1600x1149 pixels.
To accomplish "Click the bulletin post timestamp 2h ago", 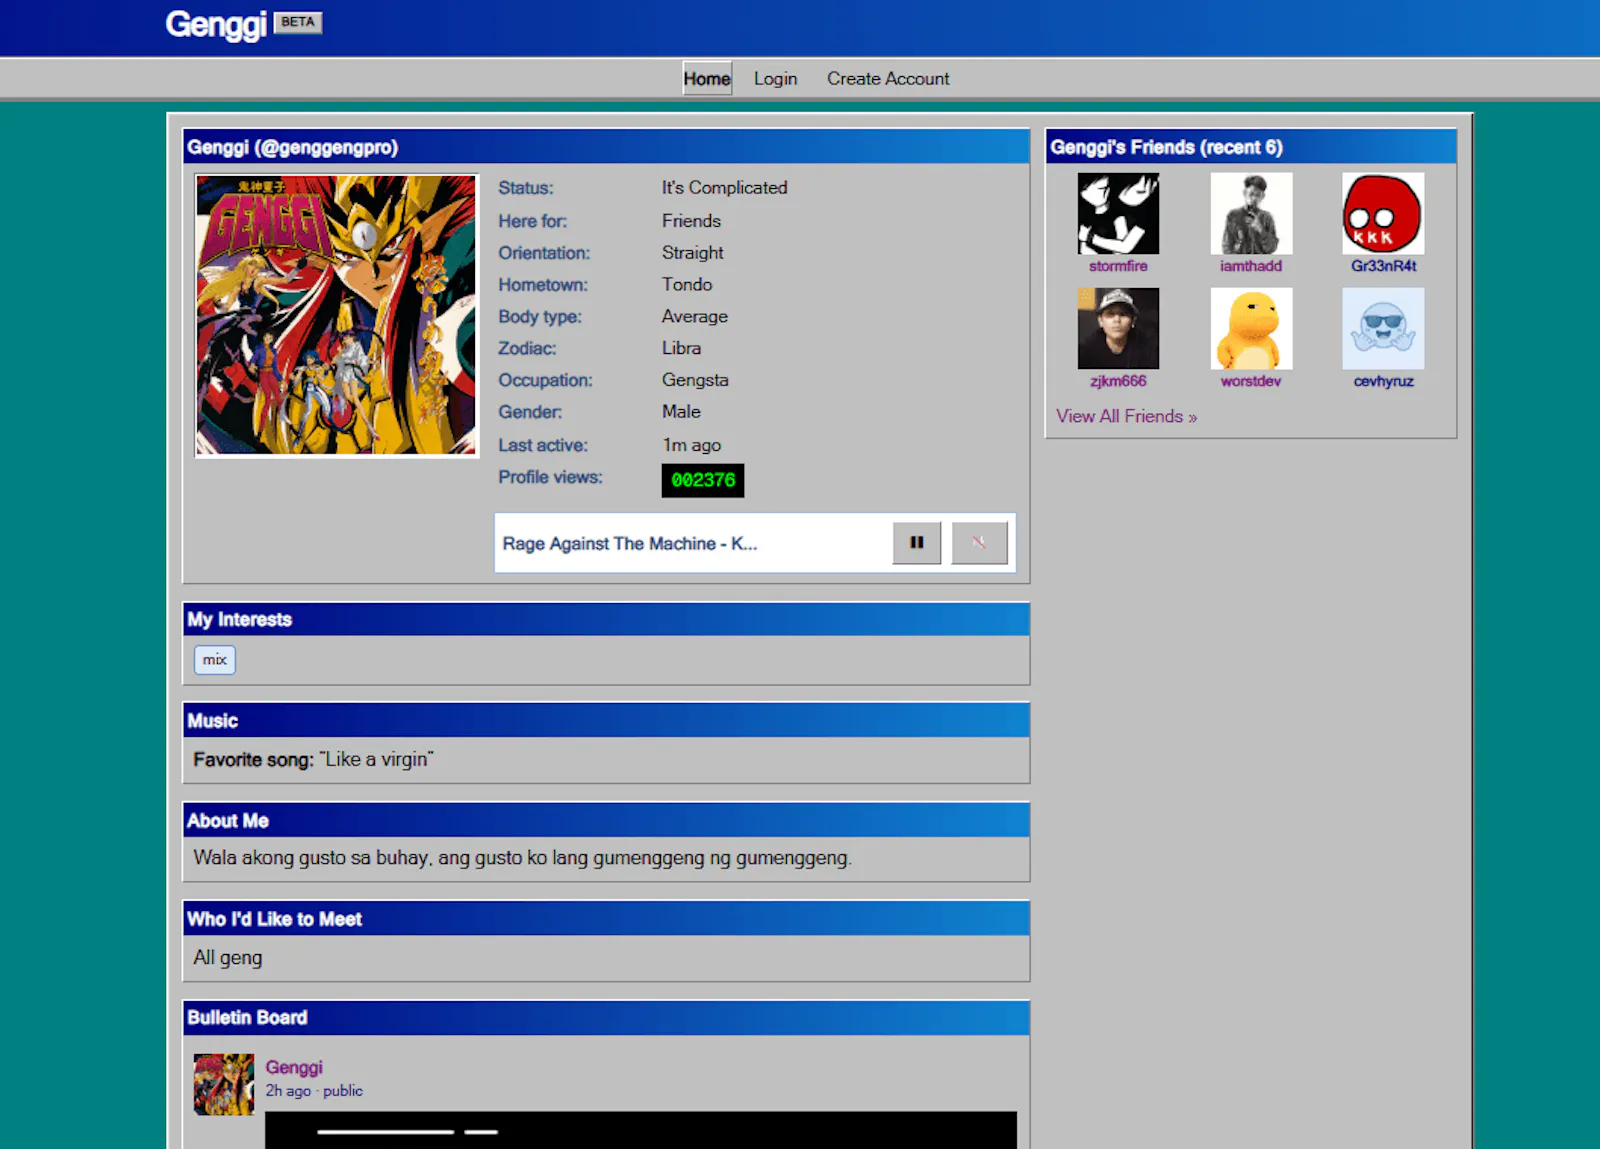I will (x=288, y=1091).
